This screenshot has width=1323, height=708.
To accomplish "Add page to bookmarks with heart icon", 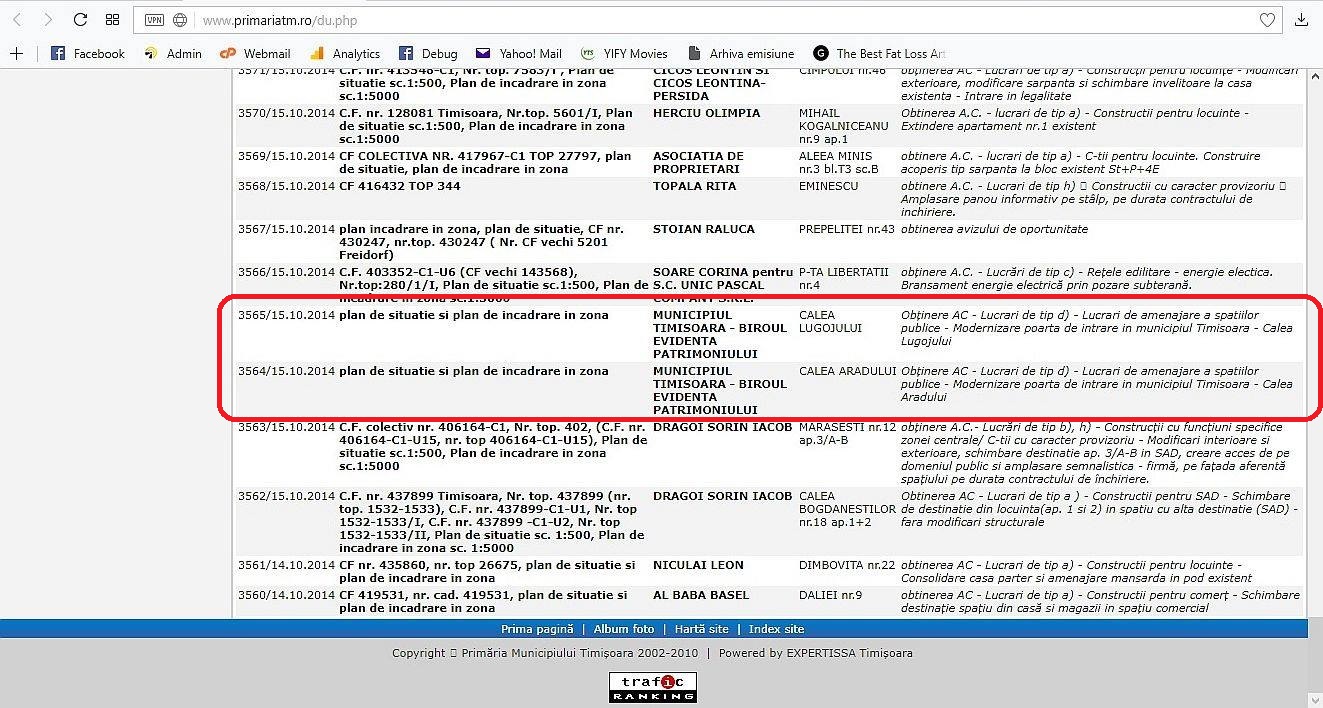I will (x=1267, y=20).
